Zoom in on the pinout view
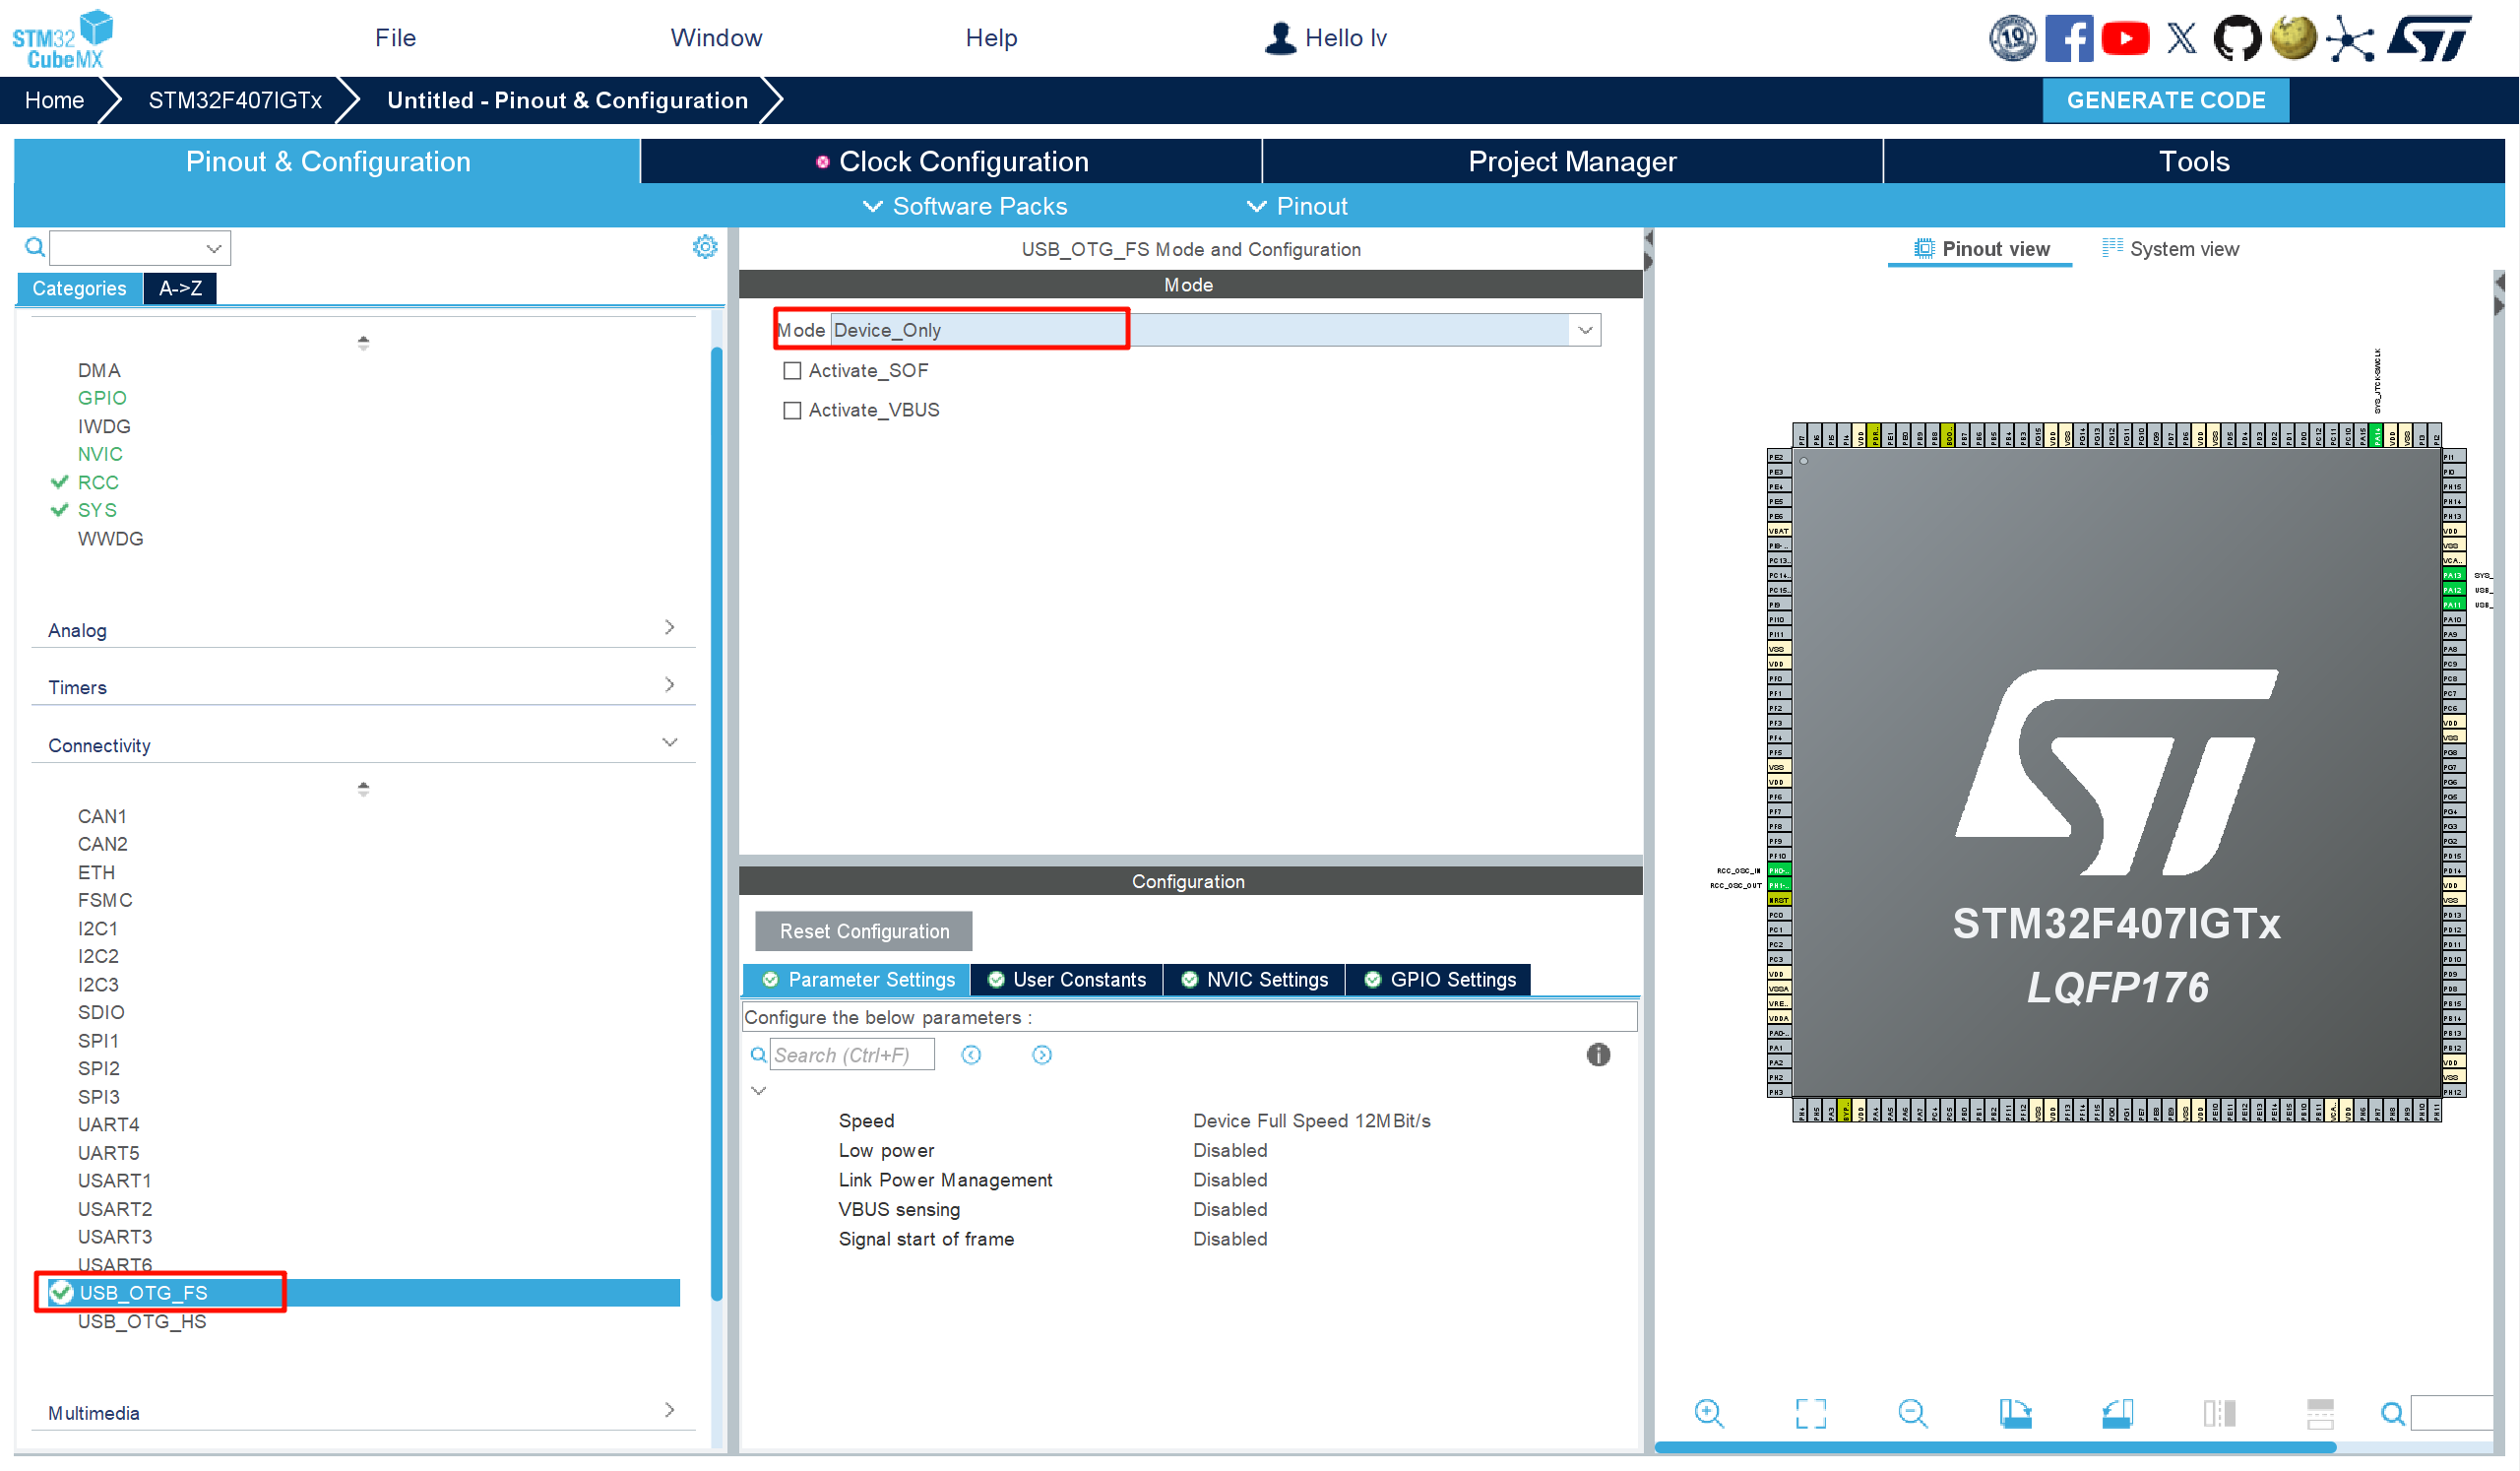This screenshot has width=2520, height=1471. point(1709,1413)
